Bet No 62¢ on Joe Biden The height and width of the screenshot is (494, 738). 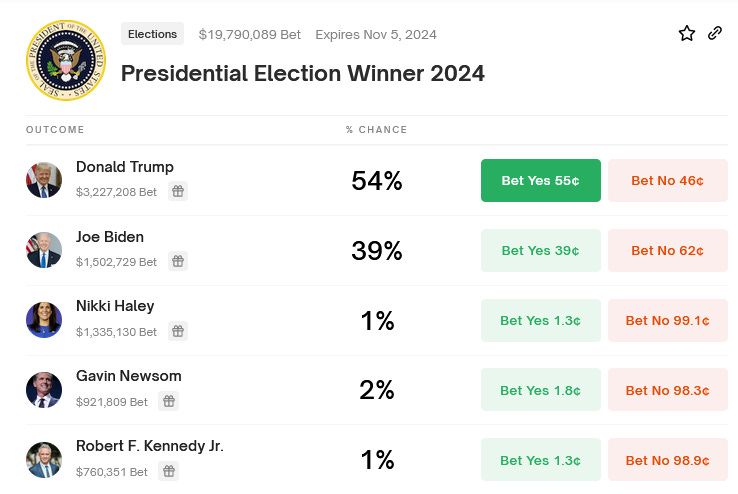coord(668,250)
